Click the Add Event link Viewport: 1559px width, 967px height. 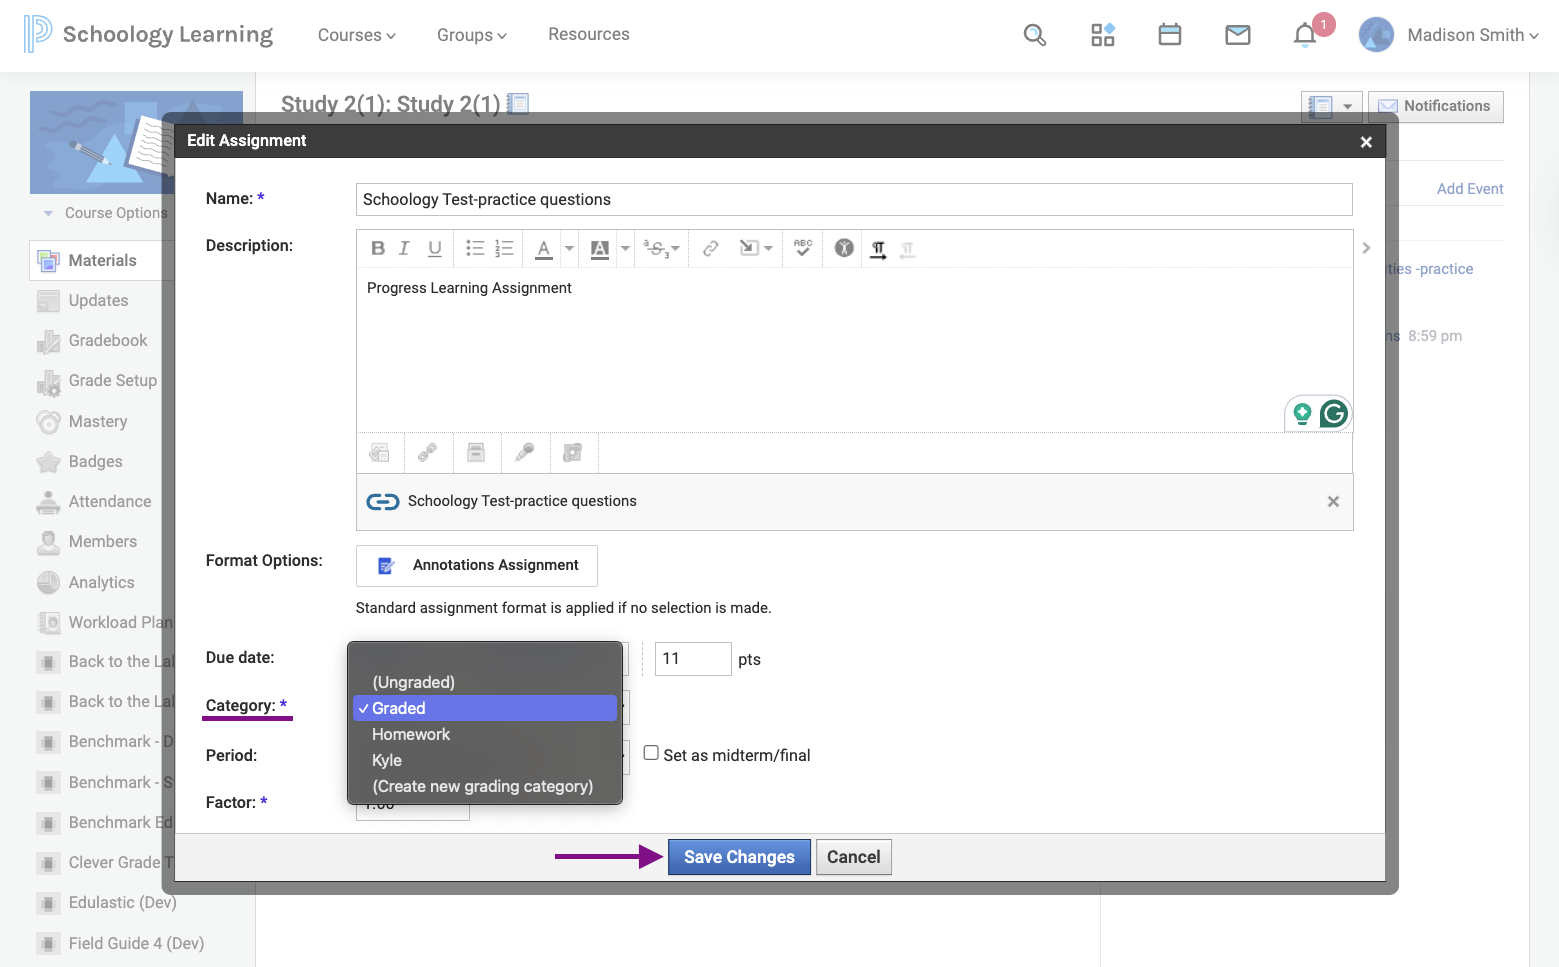pyautogui.click(x=1470, y=189)
